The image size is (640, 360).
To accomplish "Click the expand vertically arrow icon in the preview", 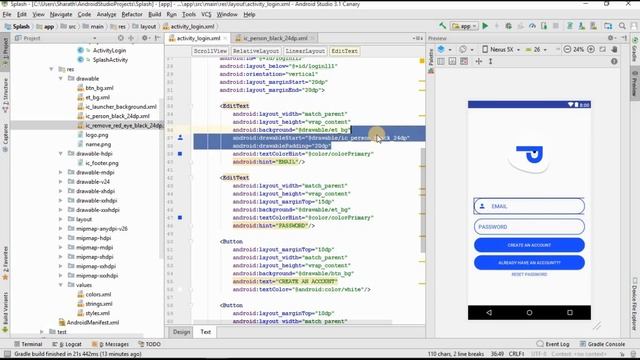I will 491,61.
